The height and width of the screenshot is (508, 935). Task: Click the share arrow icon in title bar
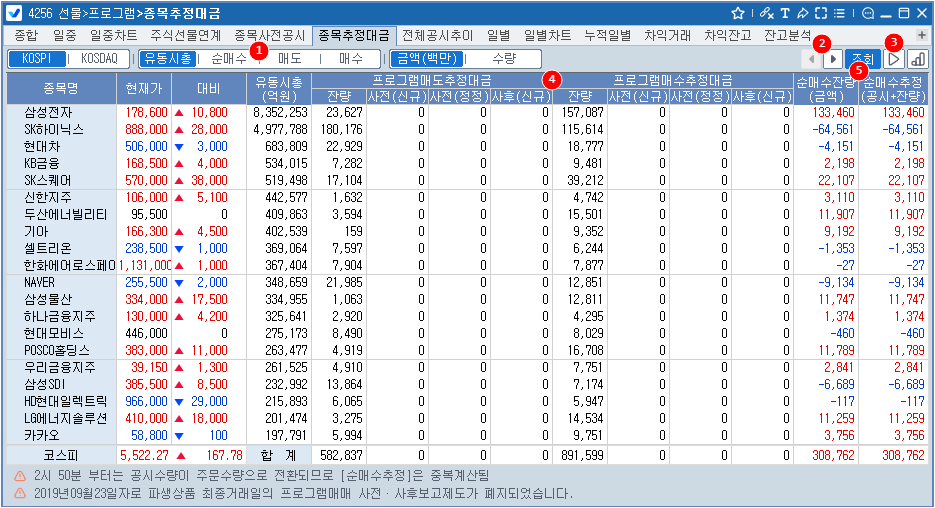point(803,13)
